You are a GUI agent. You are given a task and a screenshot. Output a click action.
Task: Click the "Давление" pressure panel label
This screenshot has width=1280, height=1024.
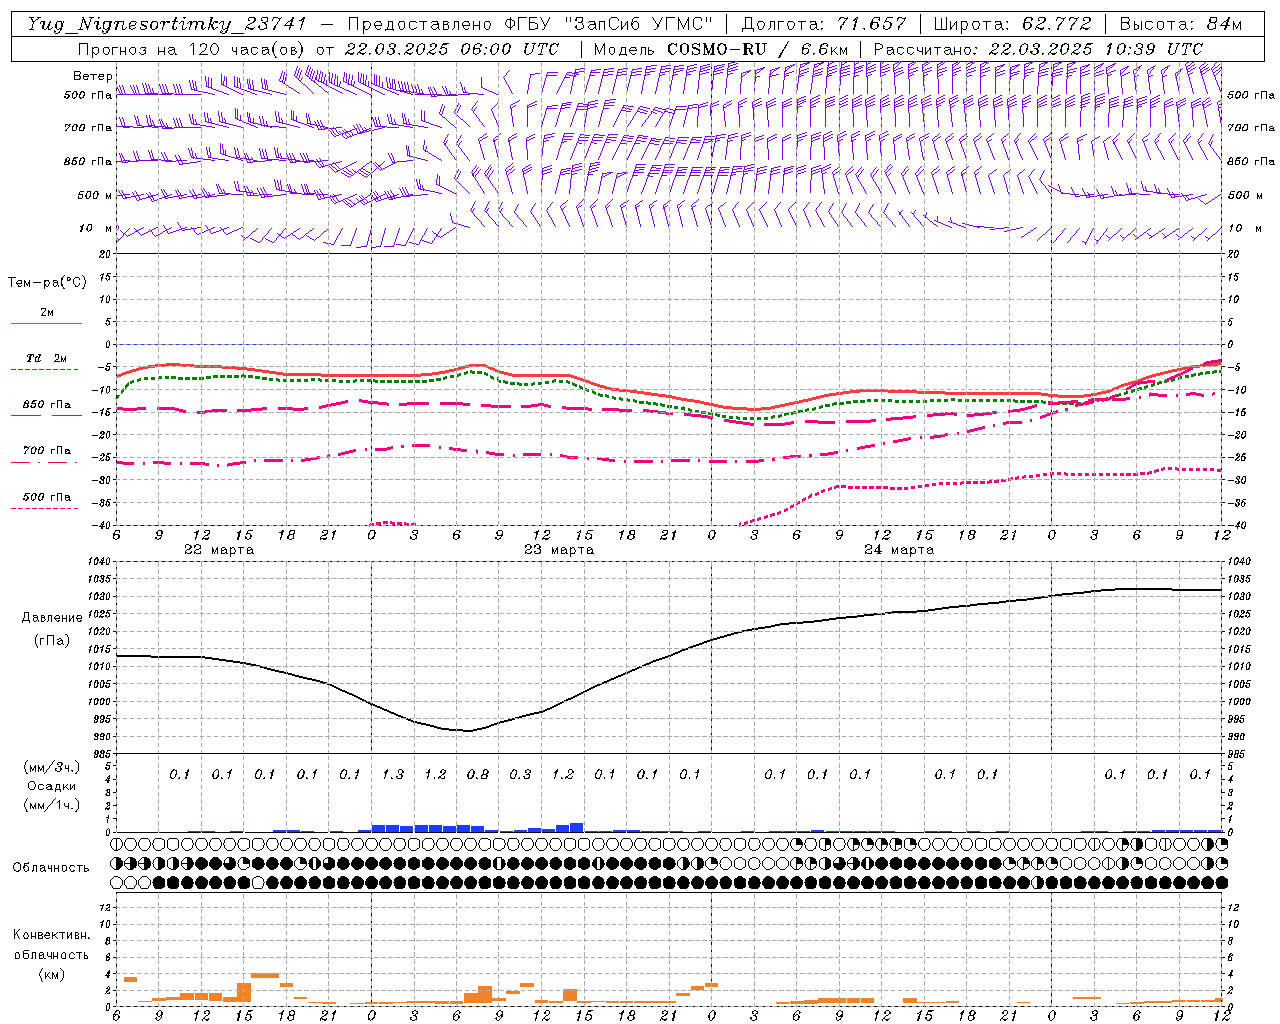point(52,618)
